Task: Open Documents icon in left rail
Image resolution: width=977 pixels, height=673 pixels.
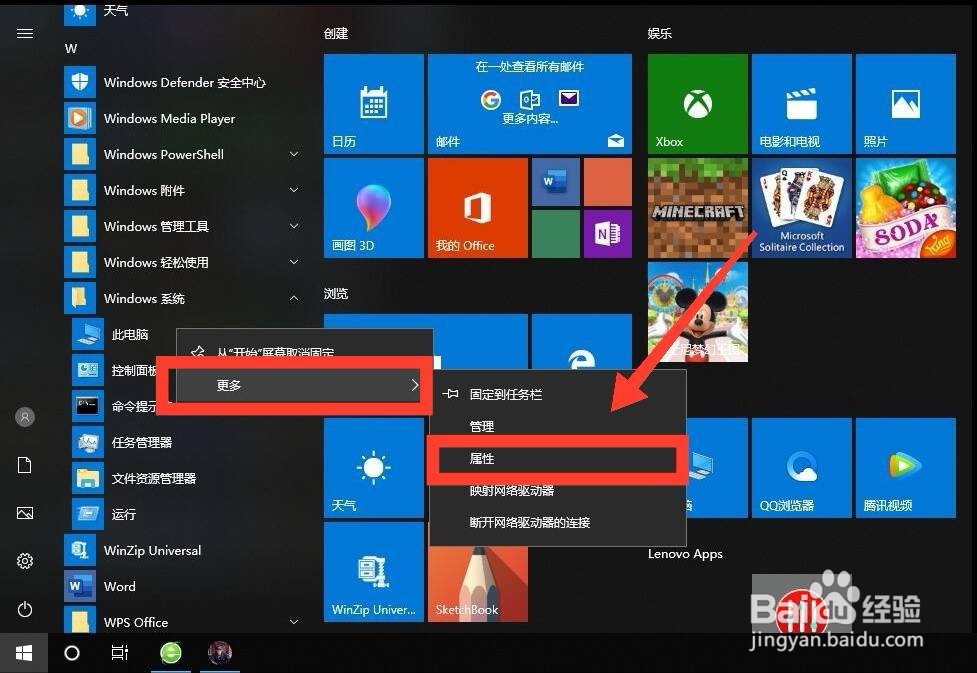Action: tap(25, 465)
